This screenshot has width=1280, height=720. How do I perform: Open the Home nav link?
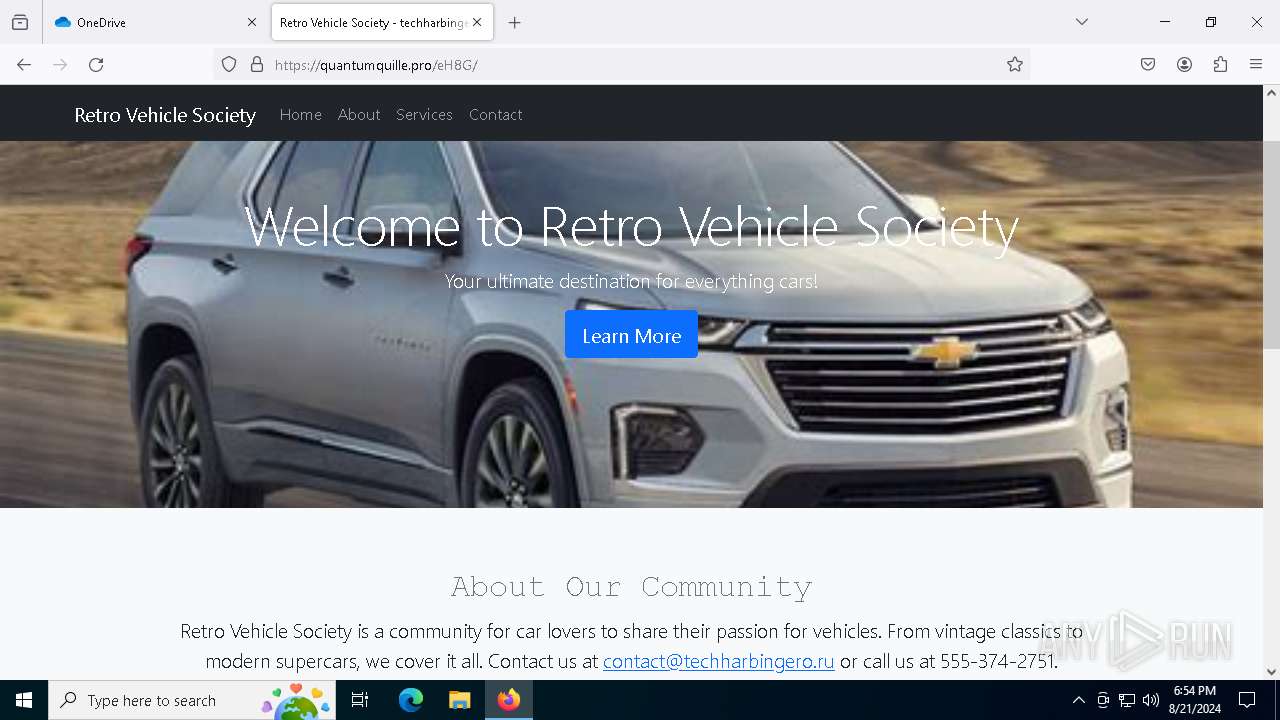click(x=301, y=114)
